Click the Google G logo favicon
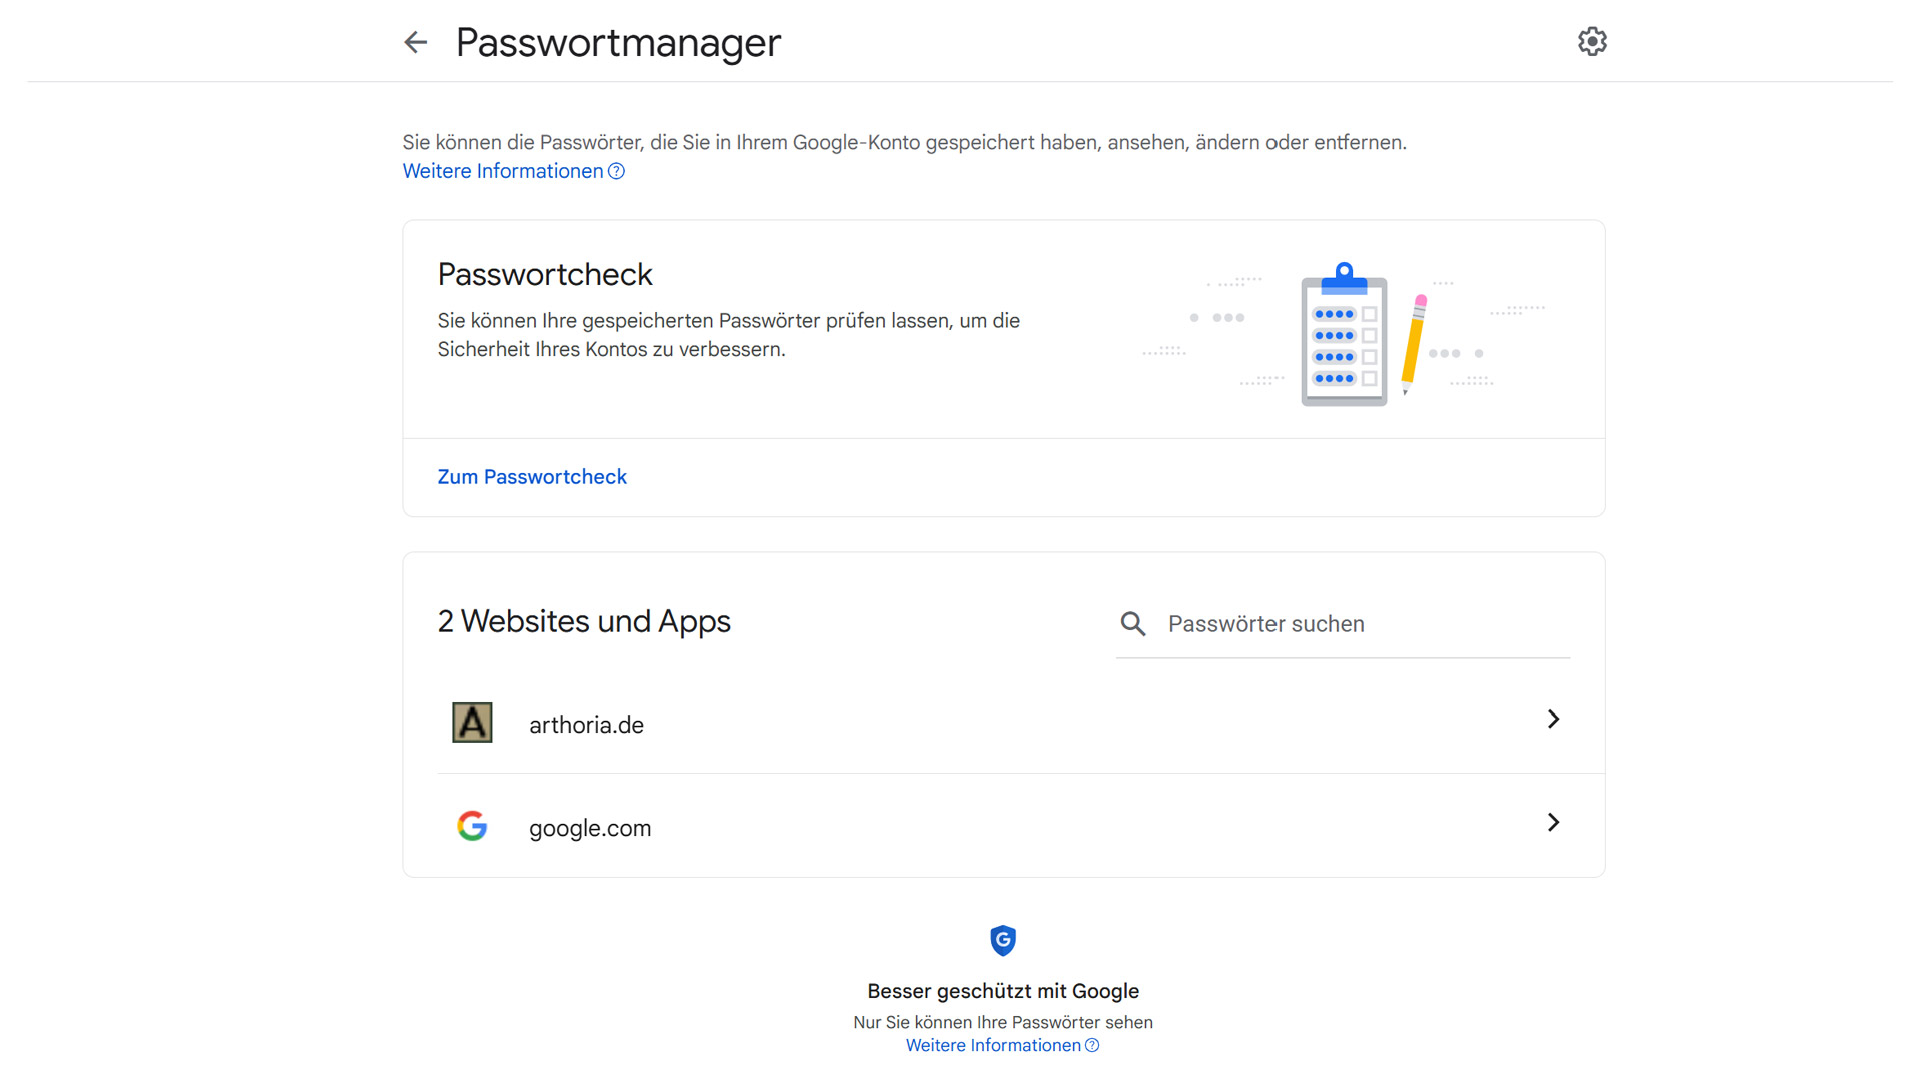Screen dimensions: 1920x1081 point(472,826)
